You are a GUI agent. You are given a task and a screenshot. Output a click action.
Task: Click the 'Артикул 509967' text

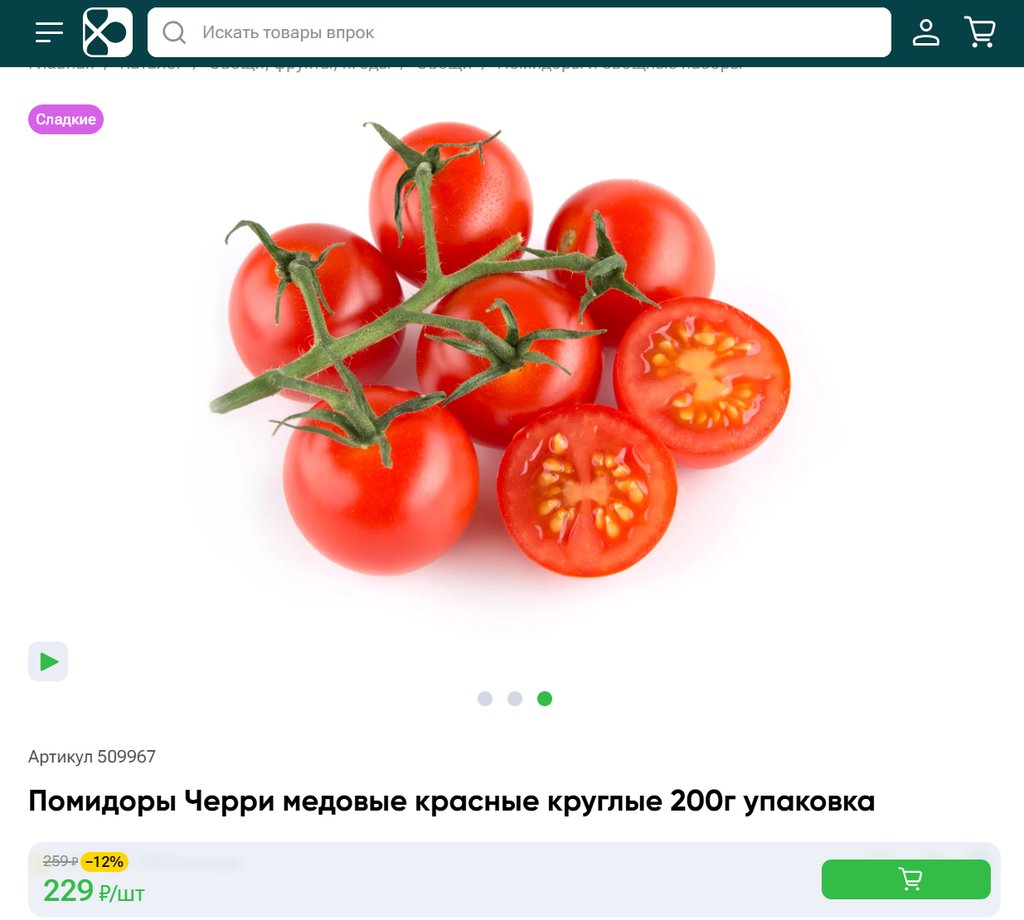(92, 757)
